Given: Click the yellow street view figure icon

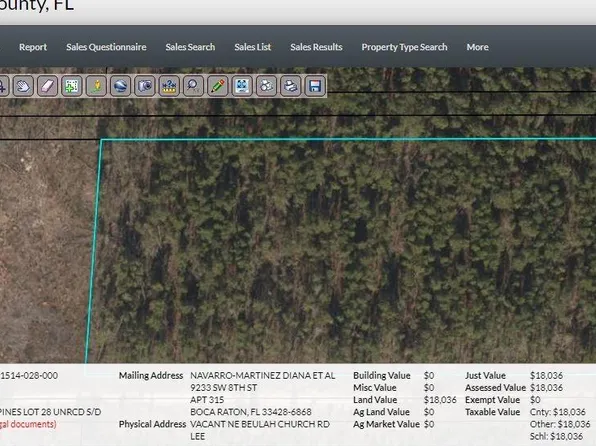Looking at the screenshot, I should click(96, 86).
